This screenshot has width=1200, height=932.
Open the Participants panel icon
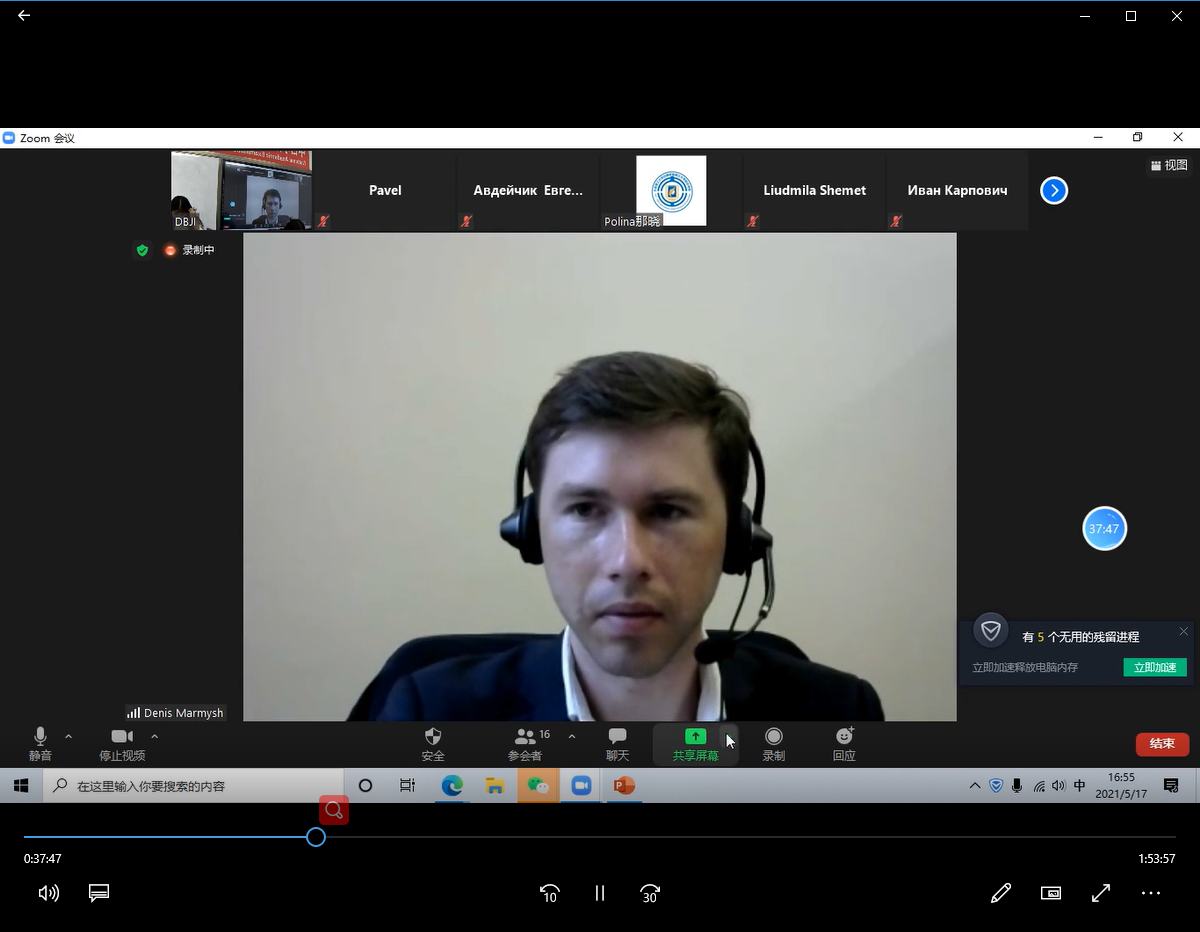525,737
